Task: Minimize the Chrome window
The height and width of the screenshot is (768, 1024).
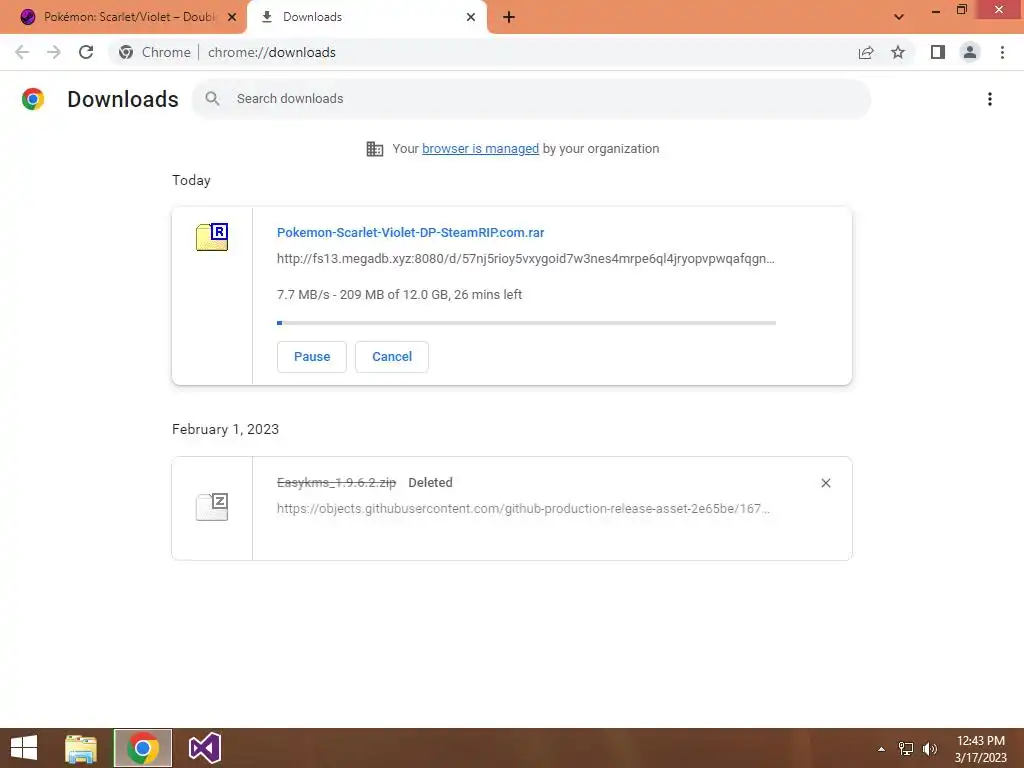Action: click(936, 10)
